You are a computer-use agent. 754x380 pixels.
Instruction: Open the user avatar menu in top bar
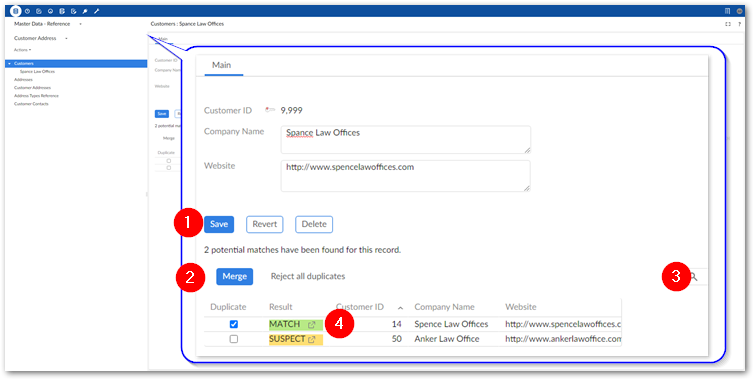pos(740,11)
